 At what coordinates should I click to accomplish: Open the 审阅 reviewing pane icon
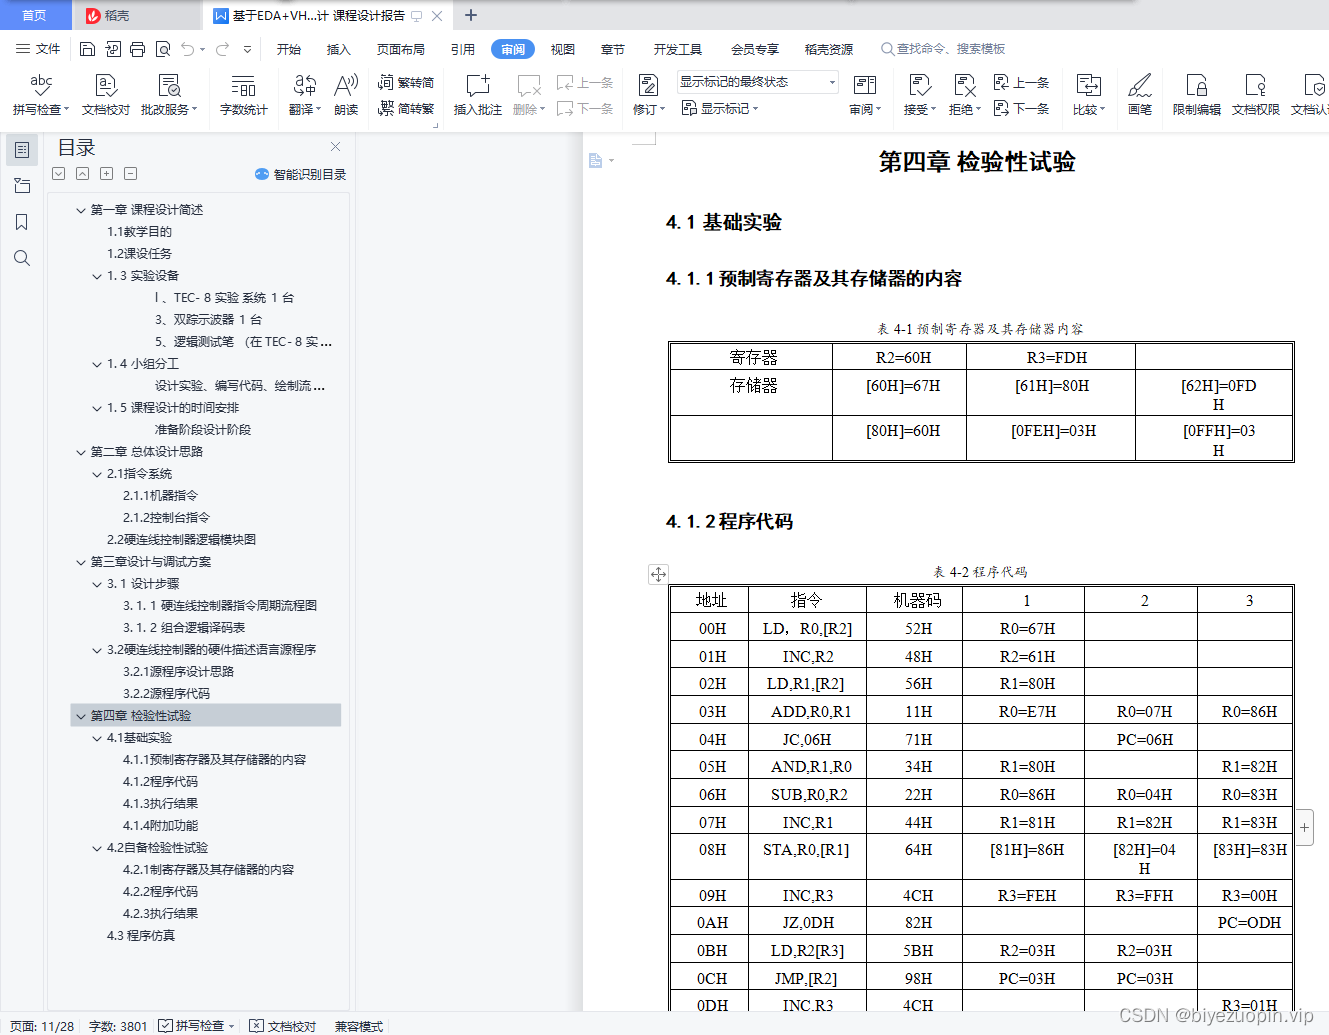coord(865,94)
